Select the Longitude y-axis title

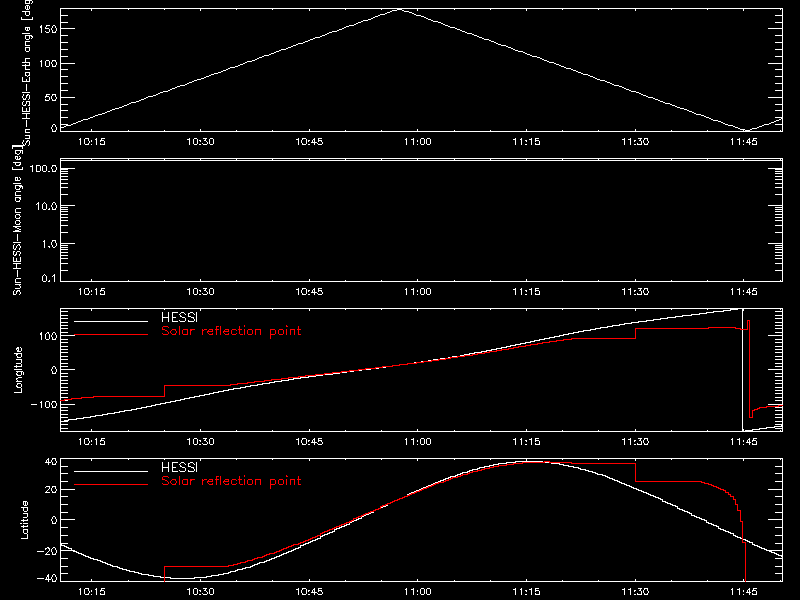(18, 370)
